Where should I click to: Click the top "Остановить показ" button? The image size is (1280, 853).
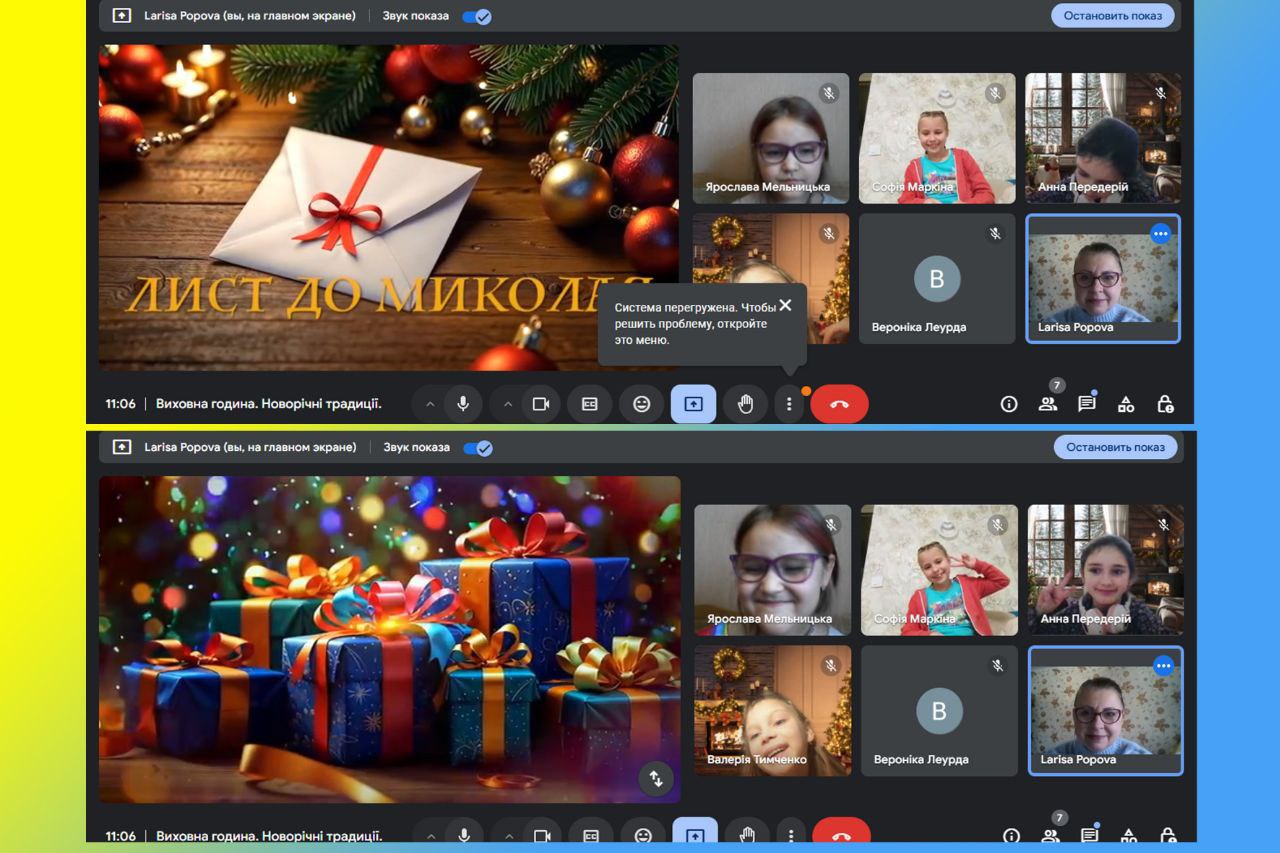(1113, 16)
